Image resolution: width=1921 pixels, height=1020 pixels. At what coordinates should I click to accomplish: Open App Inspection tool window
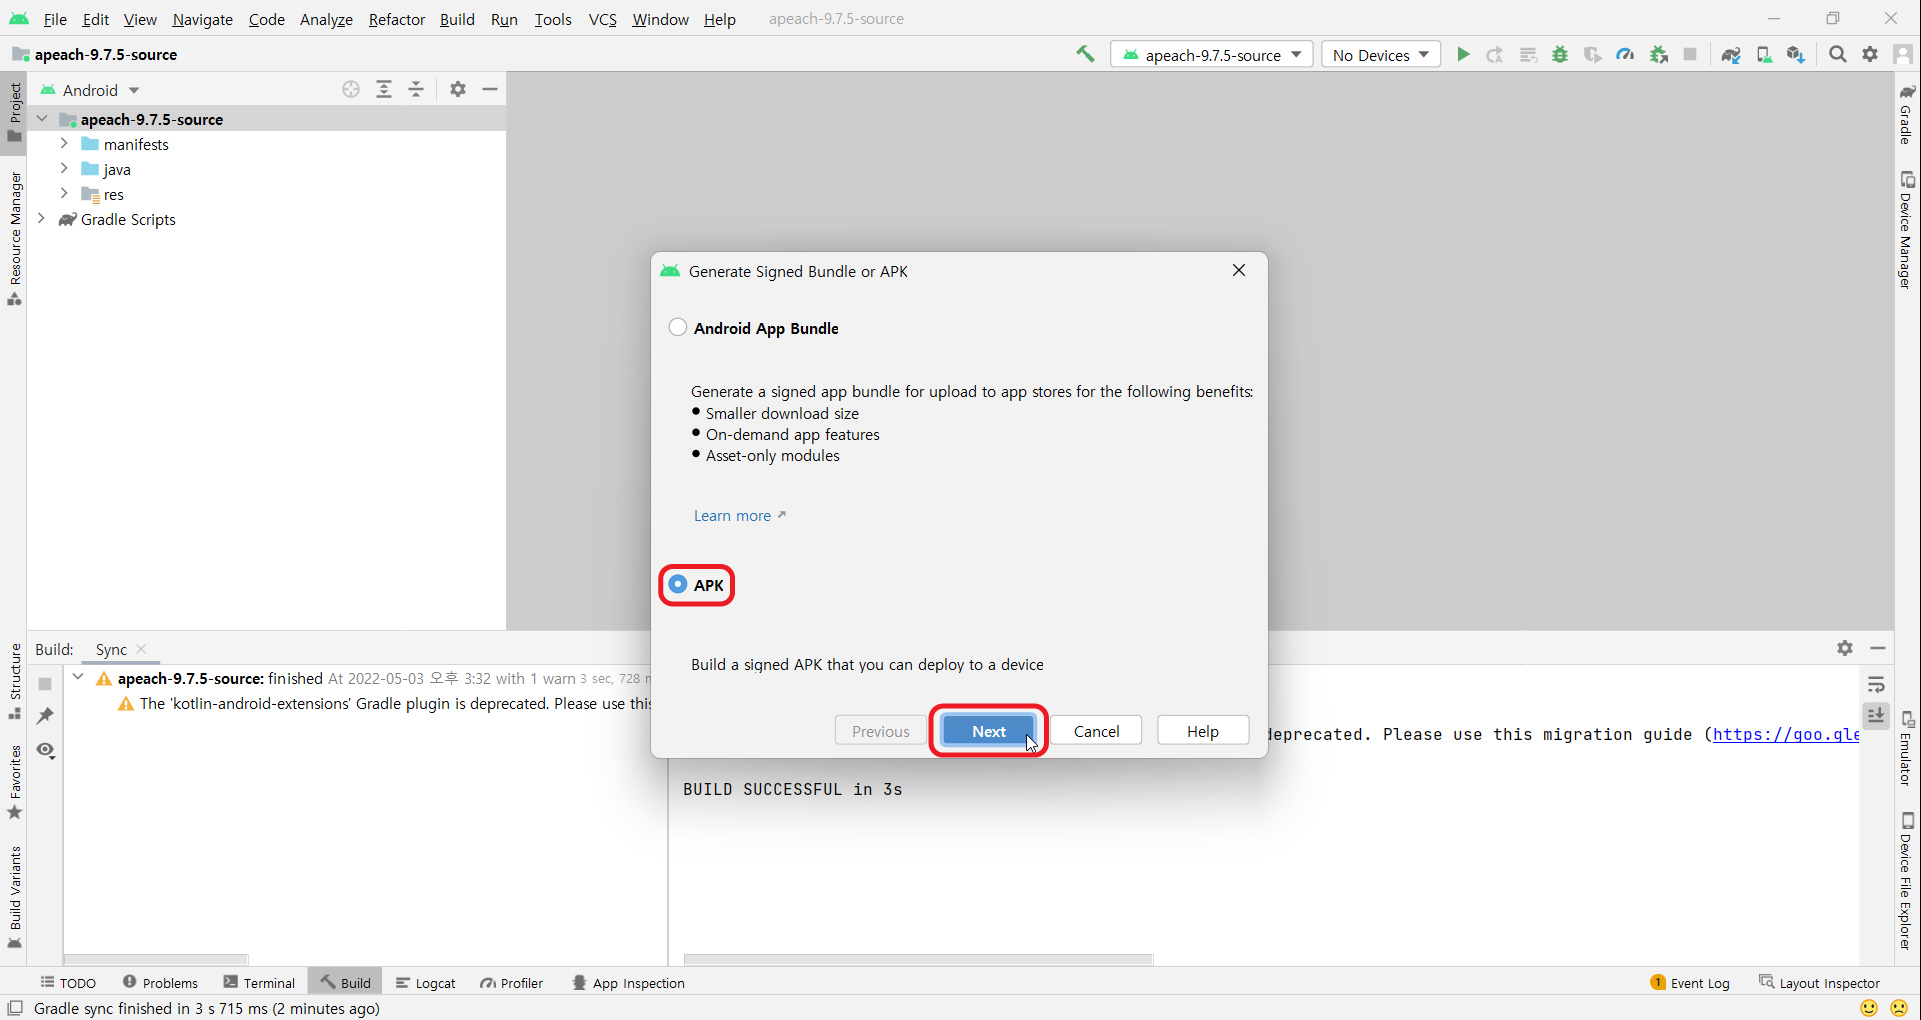(x=628, y=983)
